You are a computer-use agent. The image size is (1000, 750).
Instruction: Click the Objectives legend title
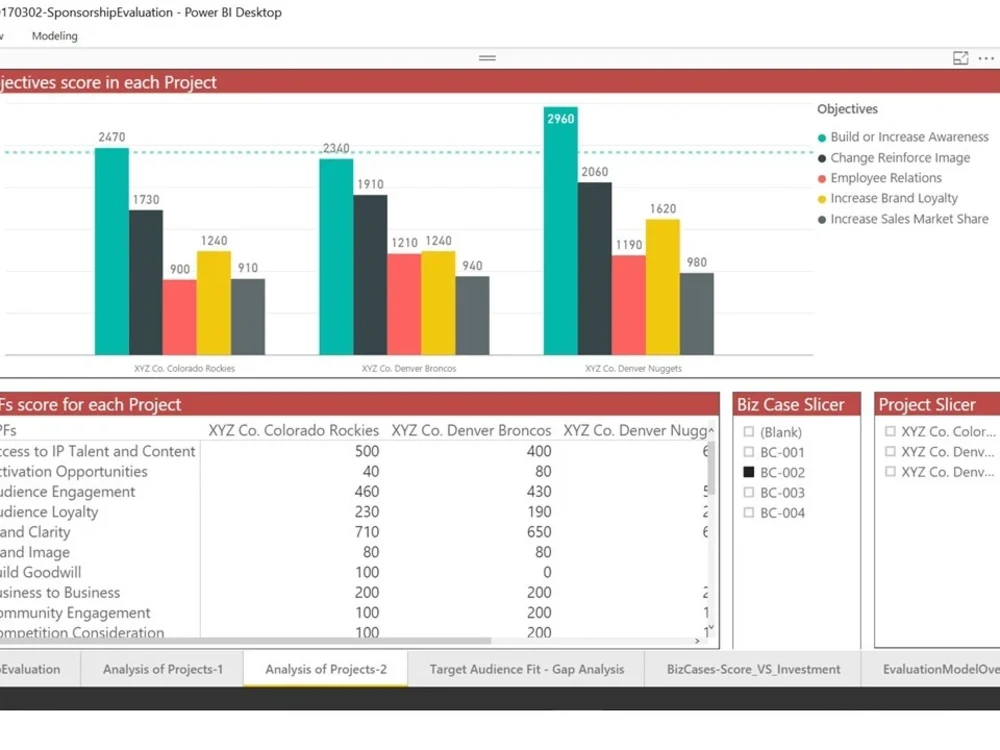click(x=848, y=109)
